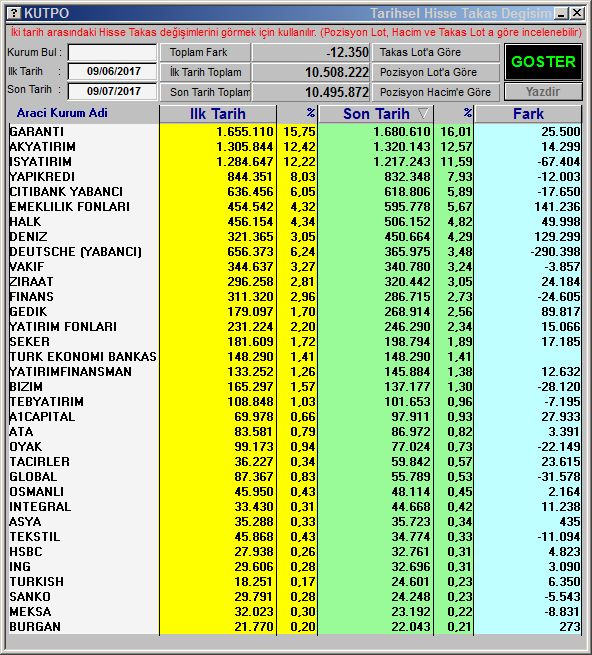Sort by Fark column header
The image size is (592, 655).
(x=528, y=114)
